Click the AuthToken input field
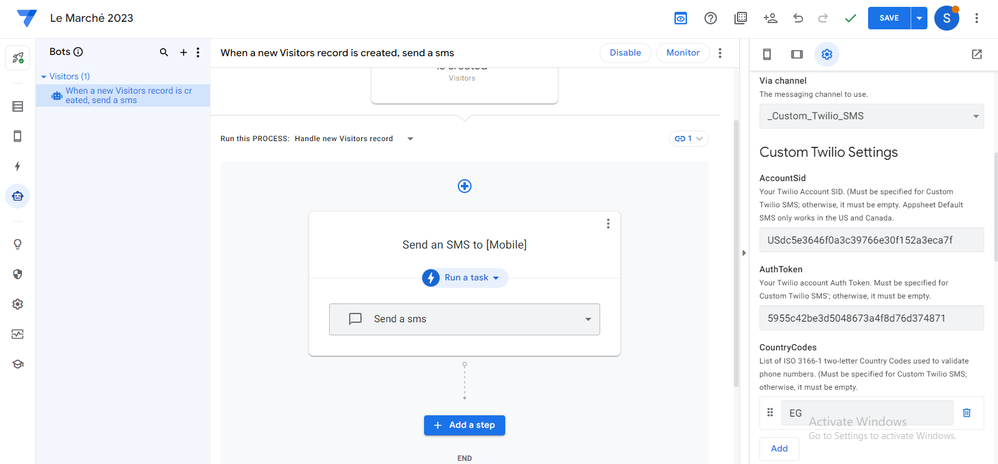This screenshot has width=998, height=464. pos(871,318)
